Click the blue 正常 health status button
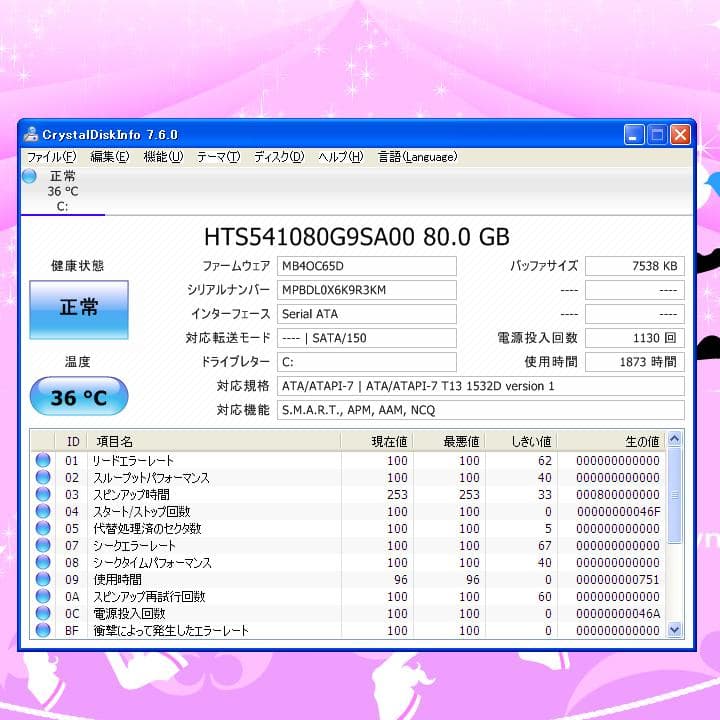Image resolution: width=720 pixels, height=720 pixels. (x=79, y=310)
